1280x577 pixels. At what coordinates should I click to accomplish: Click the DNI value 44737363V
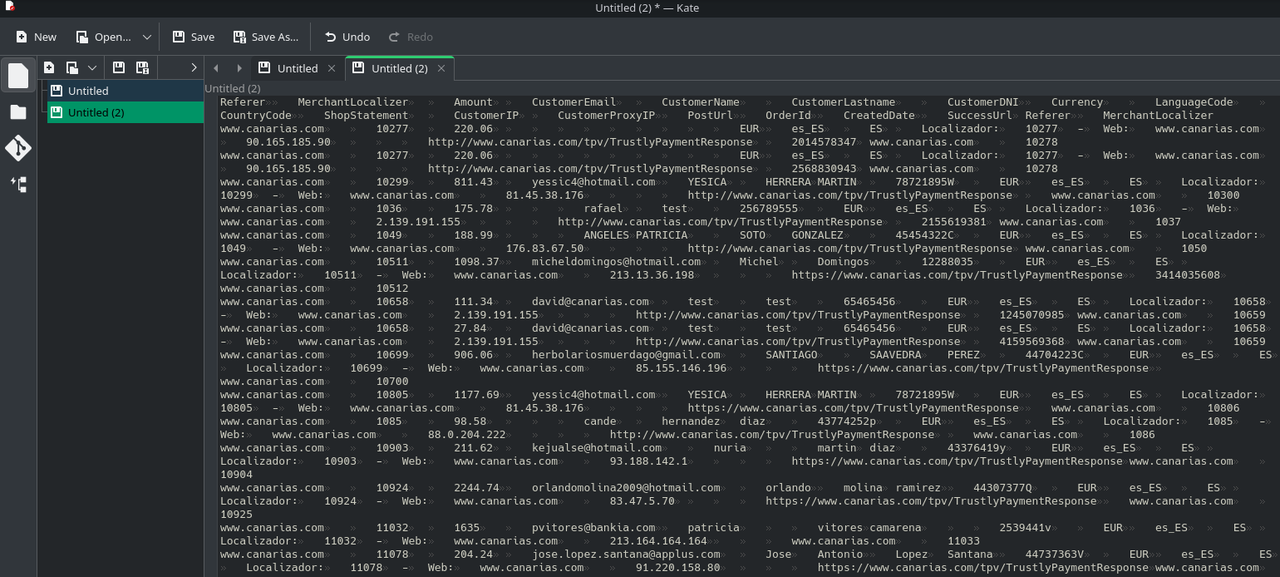[1054, 553]
